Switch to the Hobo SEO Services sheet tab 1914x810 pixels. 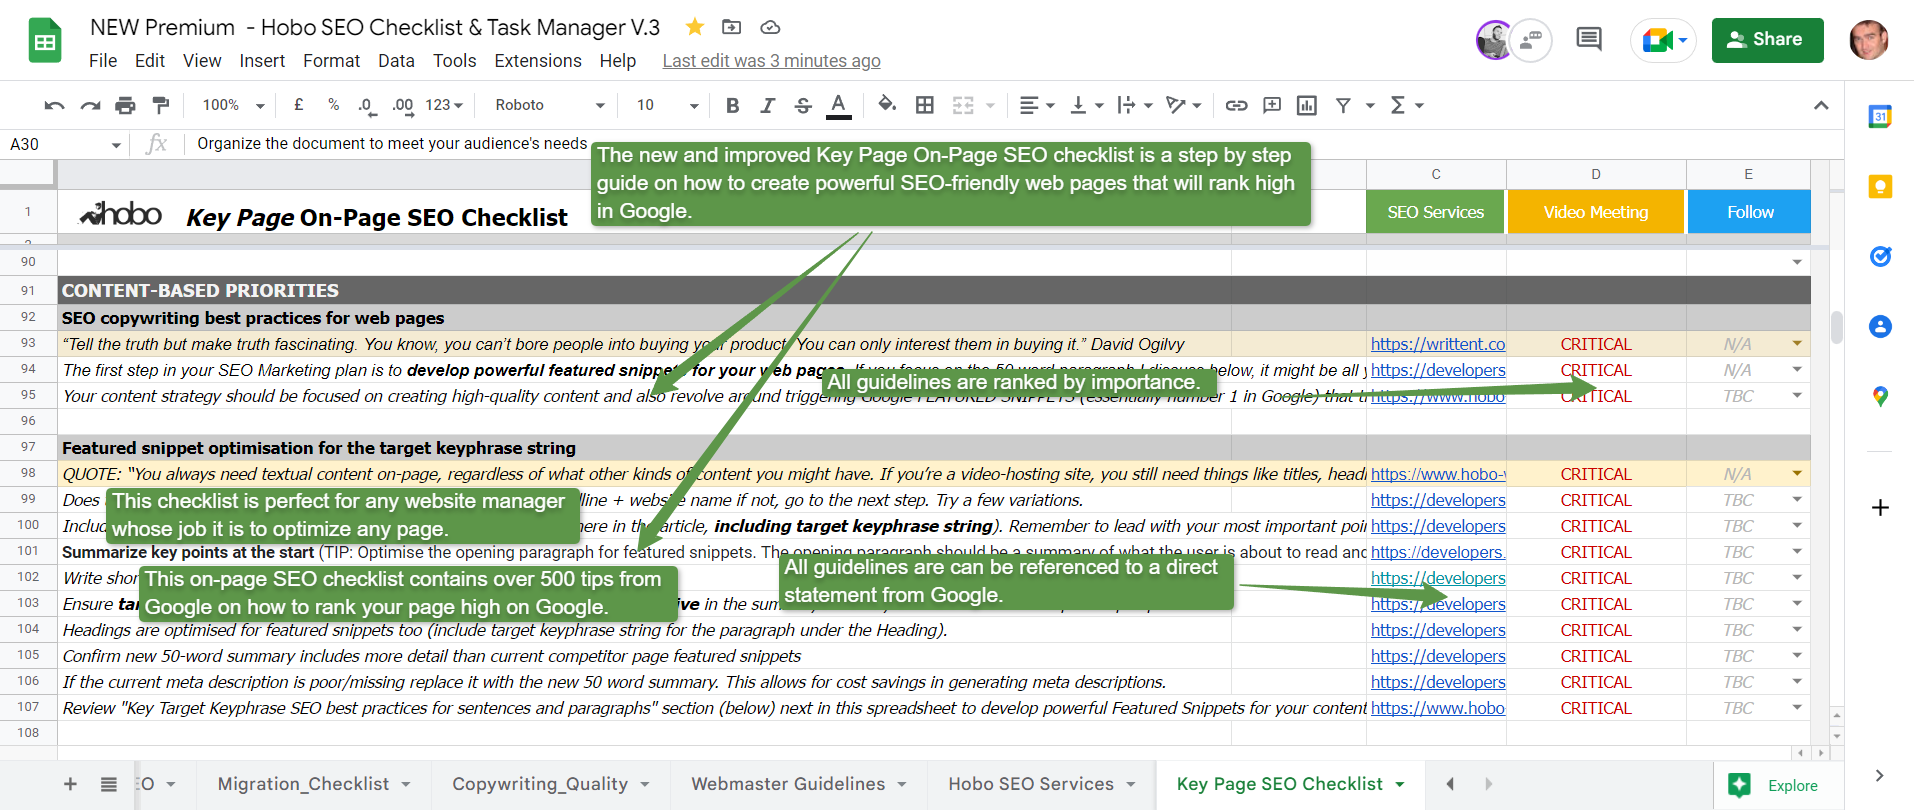(1041, 784)
